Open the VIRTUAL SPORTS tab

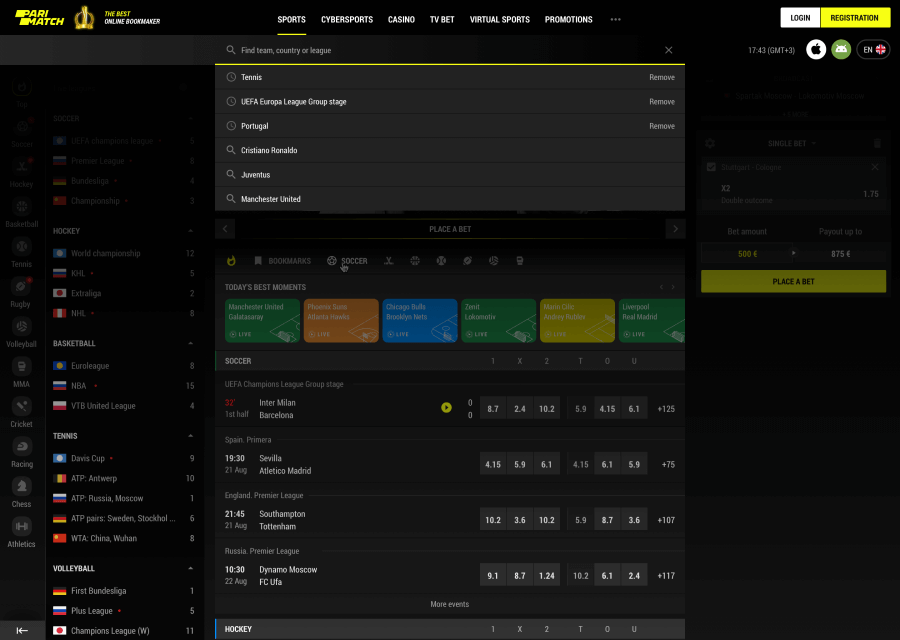coord(500,20)
